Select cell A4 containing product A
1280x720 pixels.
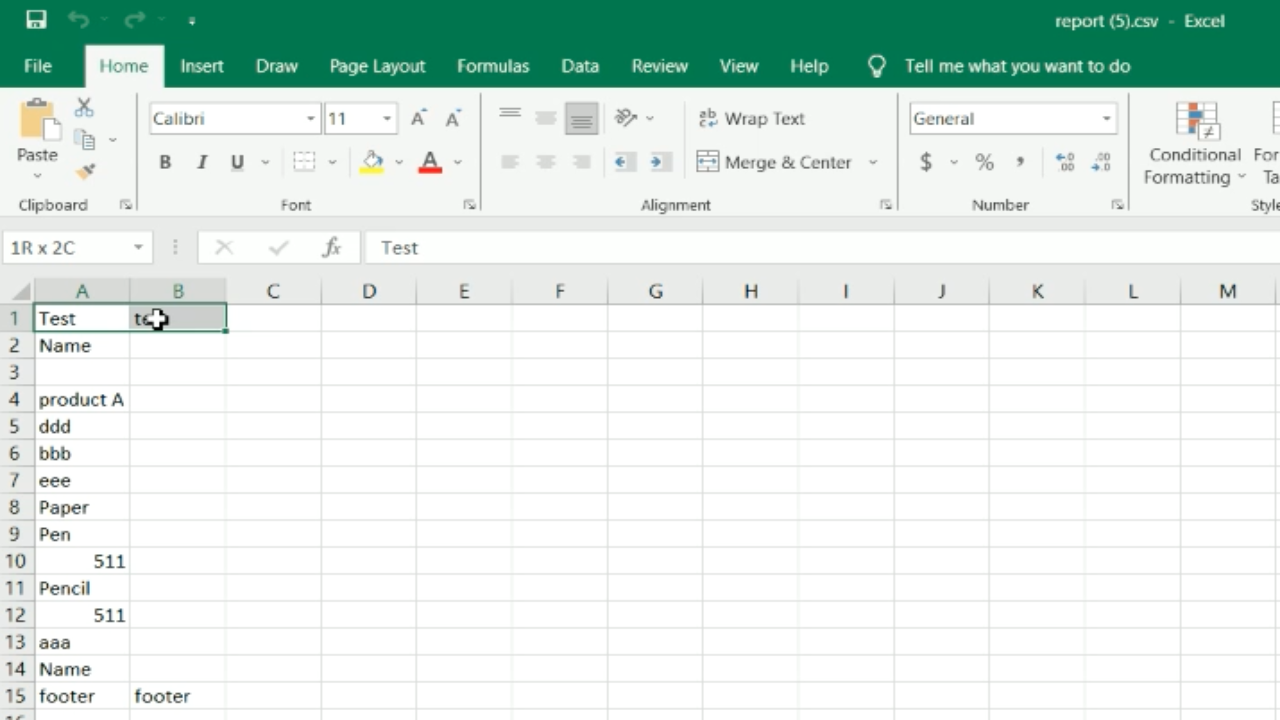pos(81,400)
